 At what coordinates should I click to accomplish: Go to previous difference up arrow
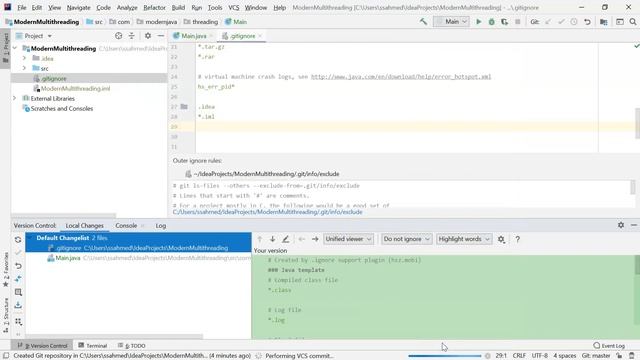point(260,239)
